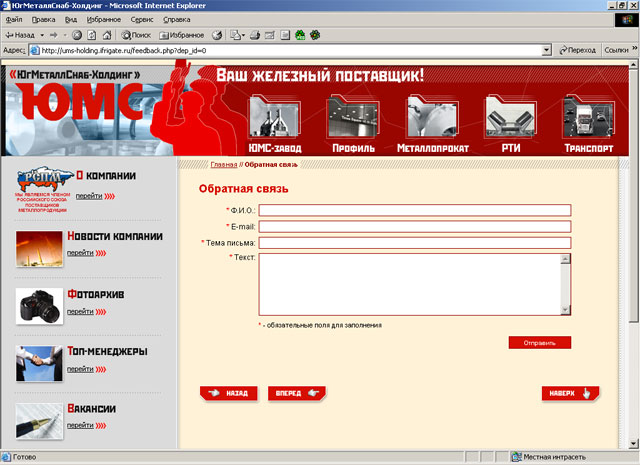Click the page scrollbar down arrow
640x465 pixels.
click(633, 443)
